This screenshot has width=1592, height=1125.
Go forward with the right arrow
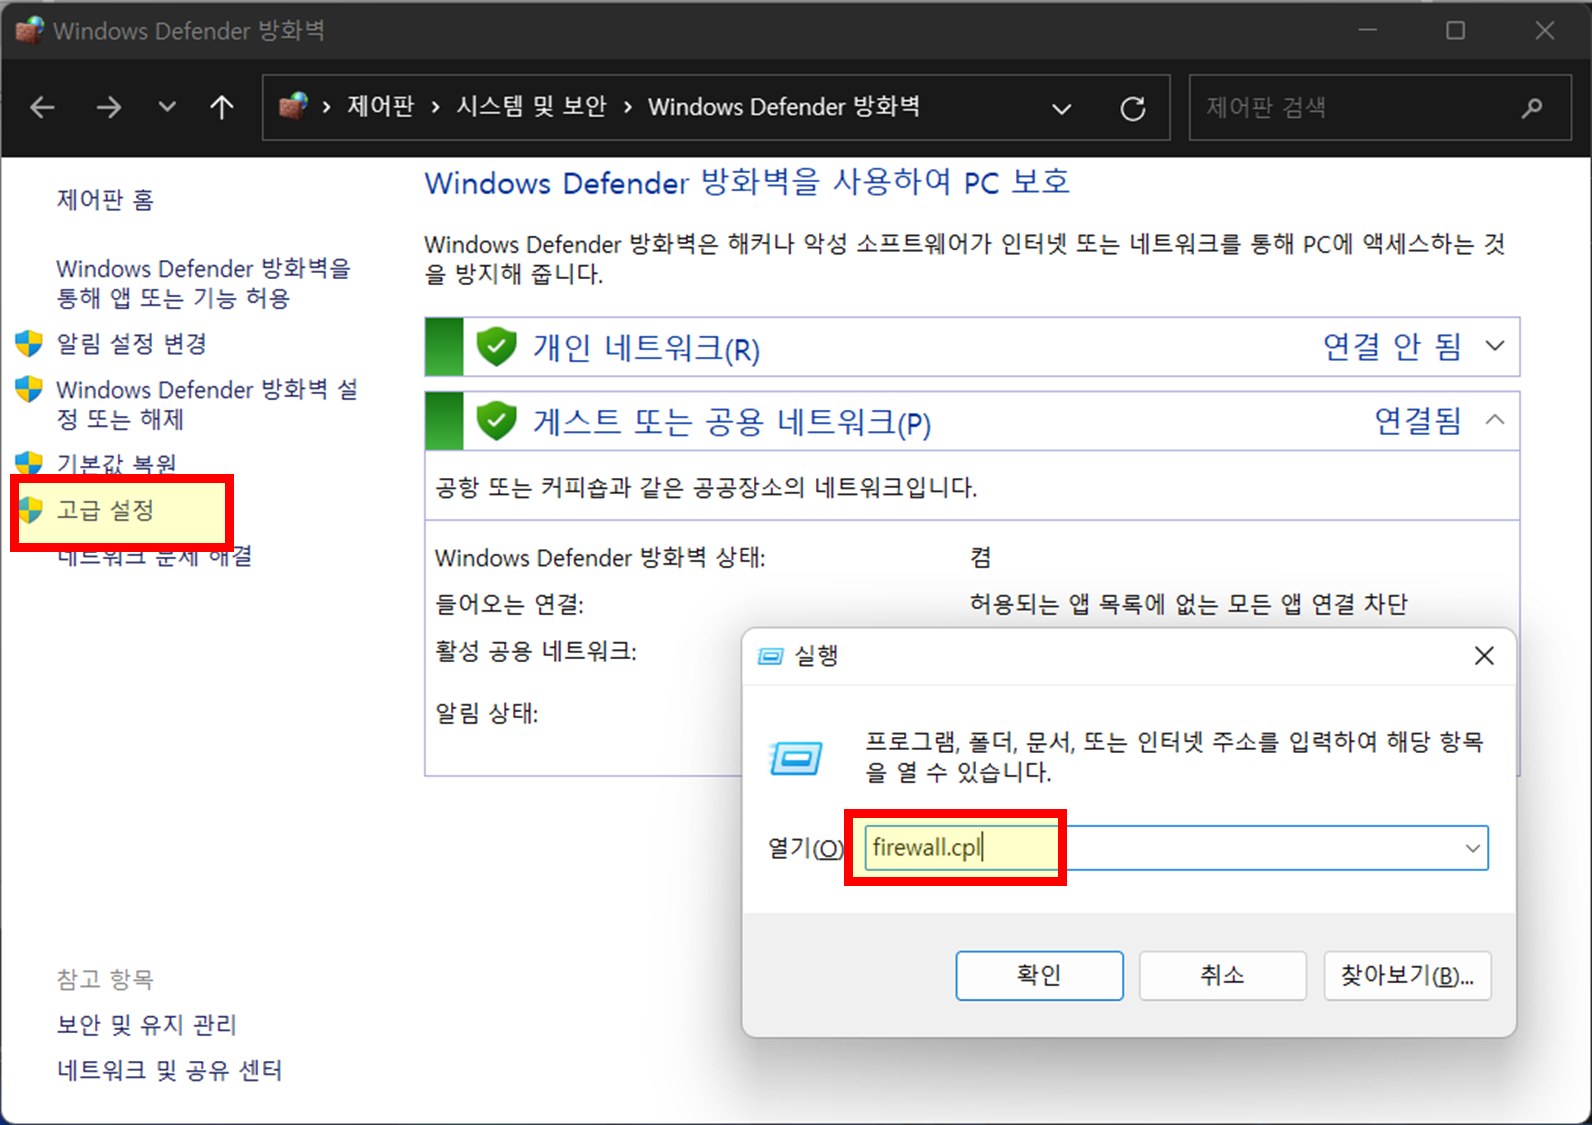click(108, 107)
